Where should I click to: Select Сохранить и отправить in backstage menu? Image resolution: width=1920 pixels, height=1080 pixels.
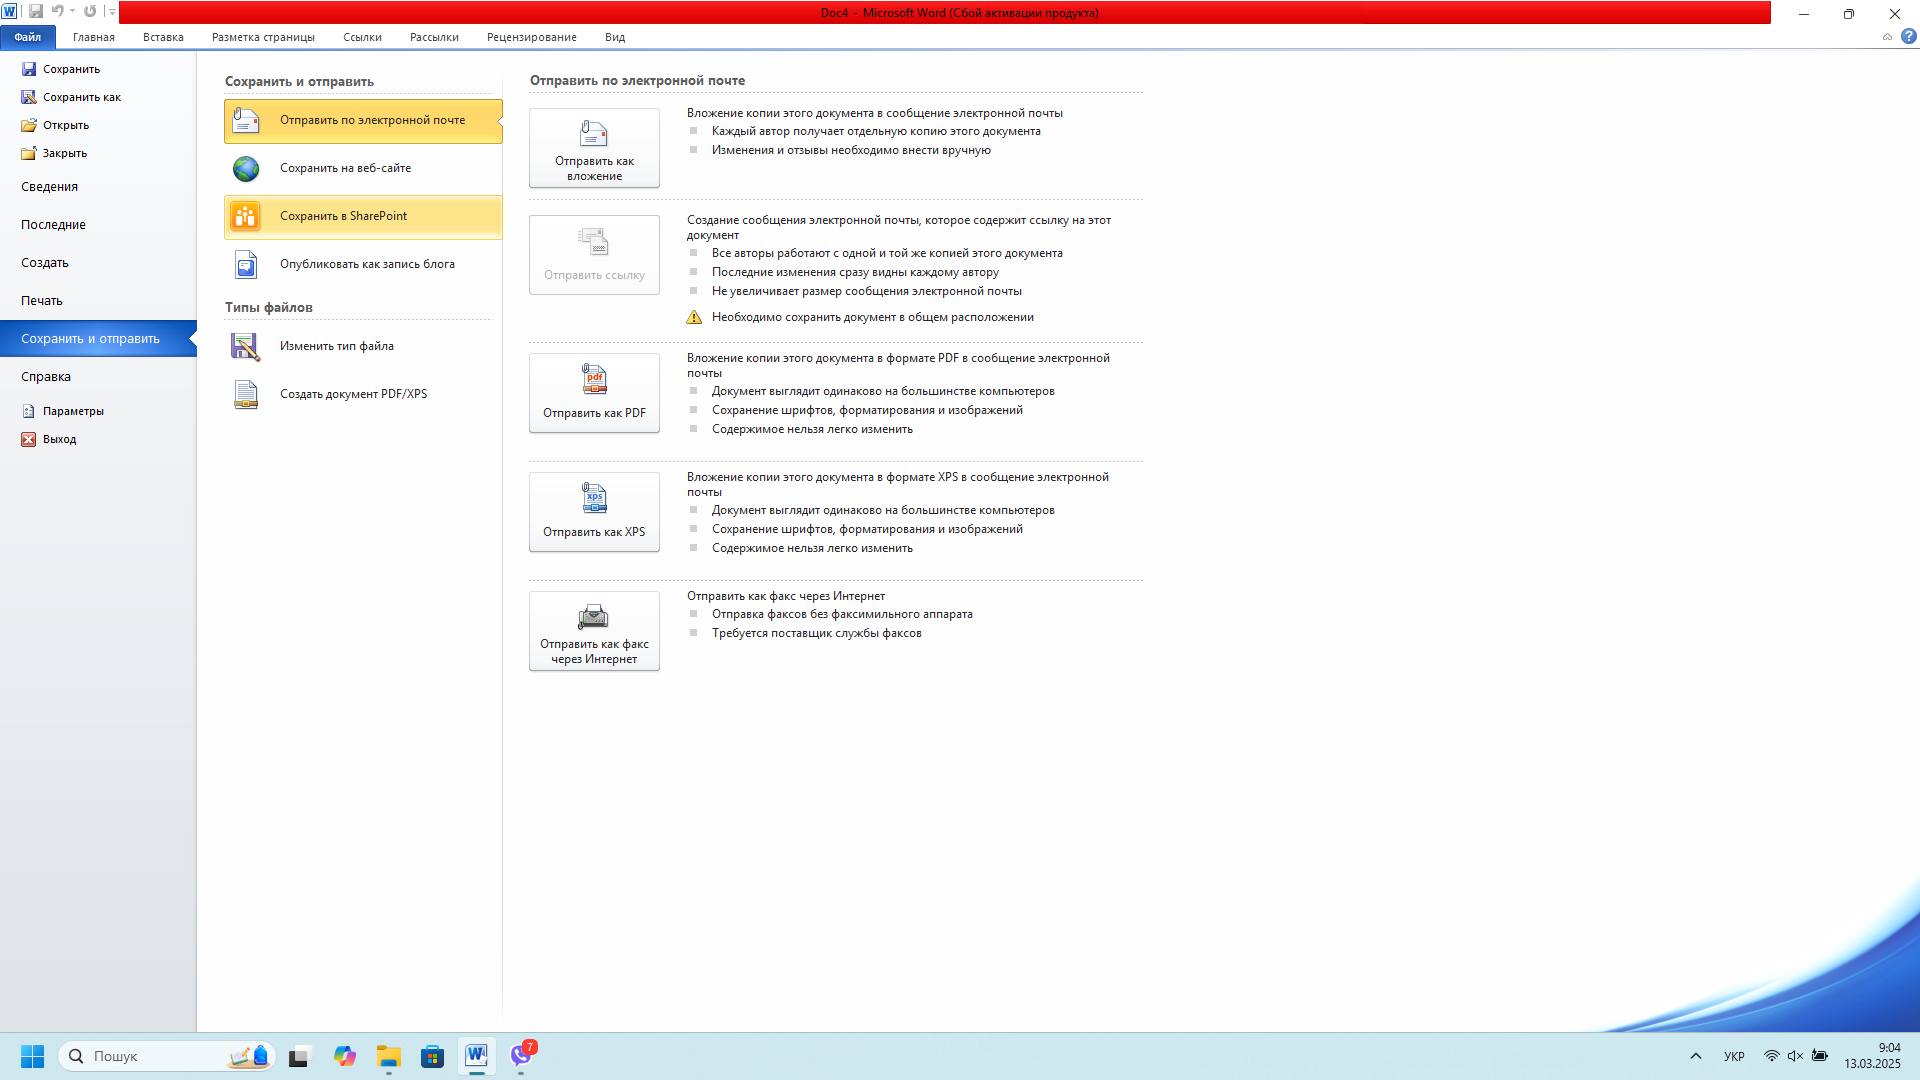coord(98,339)
